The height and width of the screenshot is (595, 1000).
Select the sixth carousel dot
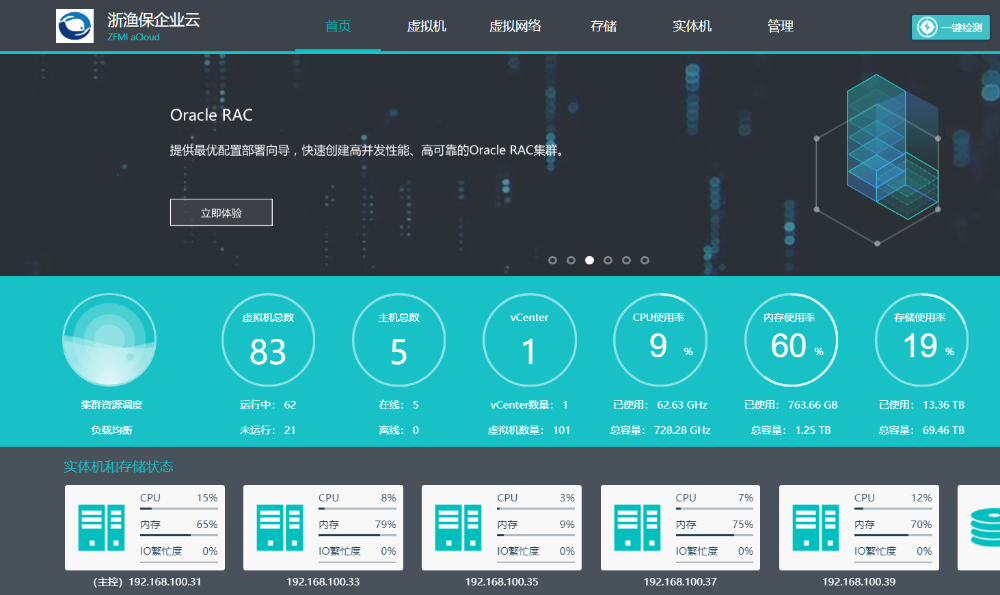(x=645, y=260)
